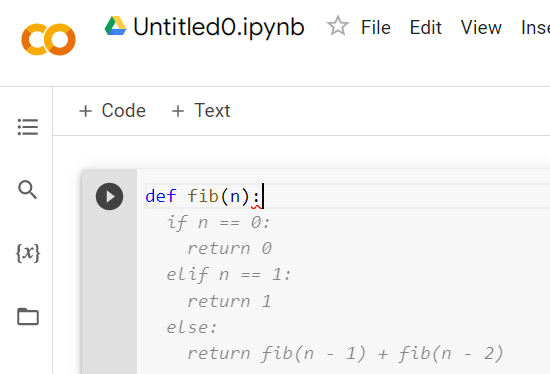This screenshot has height=374, width=550.
Task: Click the suggested 'elif n == 1:' line
Action: 229,274
